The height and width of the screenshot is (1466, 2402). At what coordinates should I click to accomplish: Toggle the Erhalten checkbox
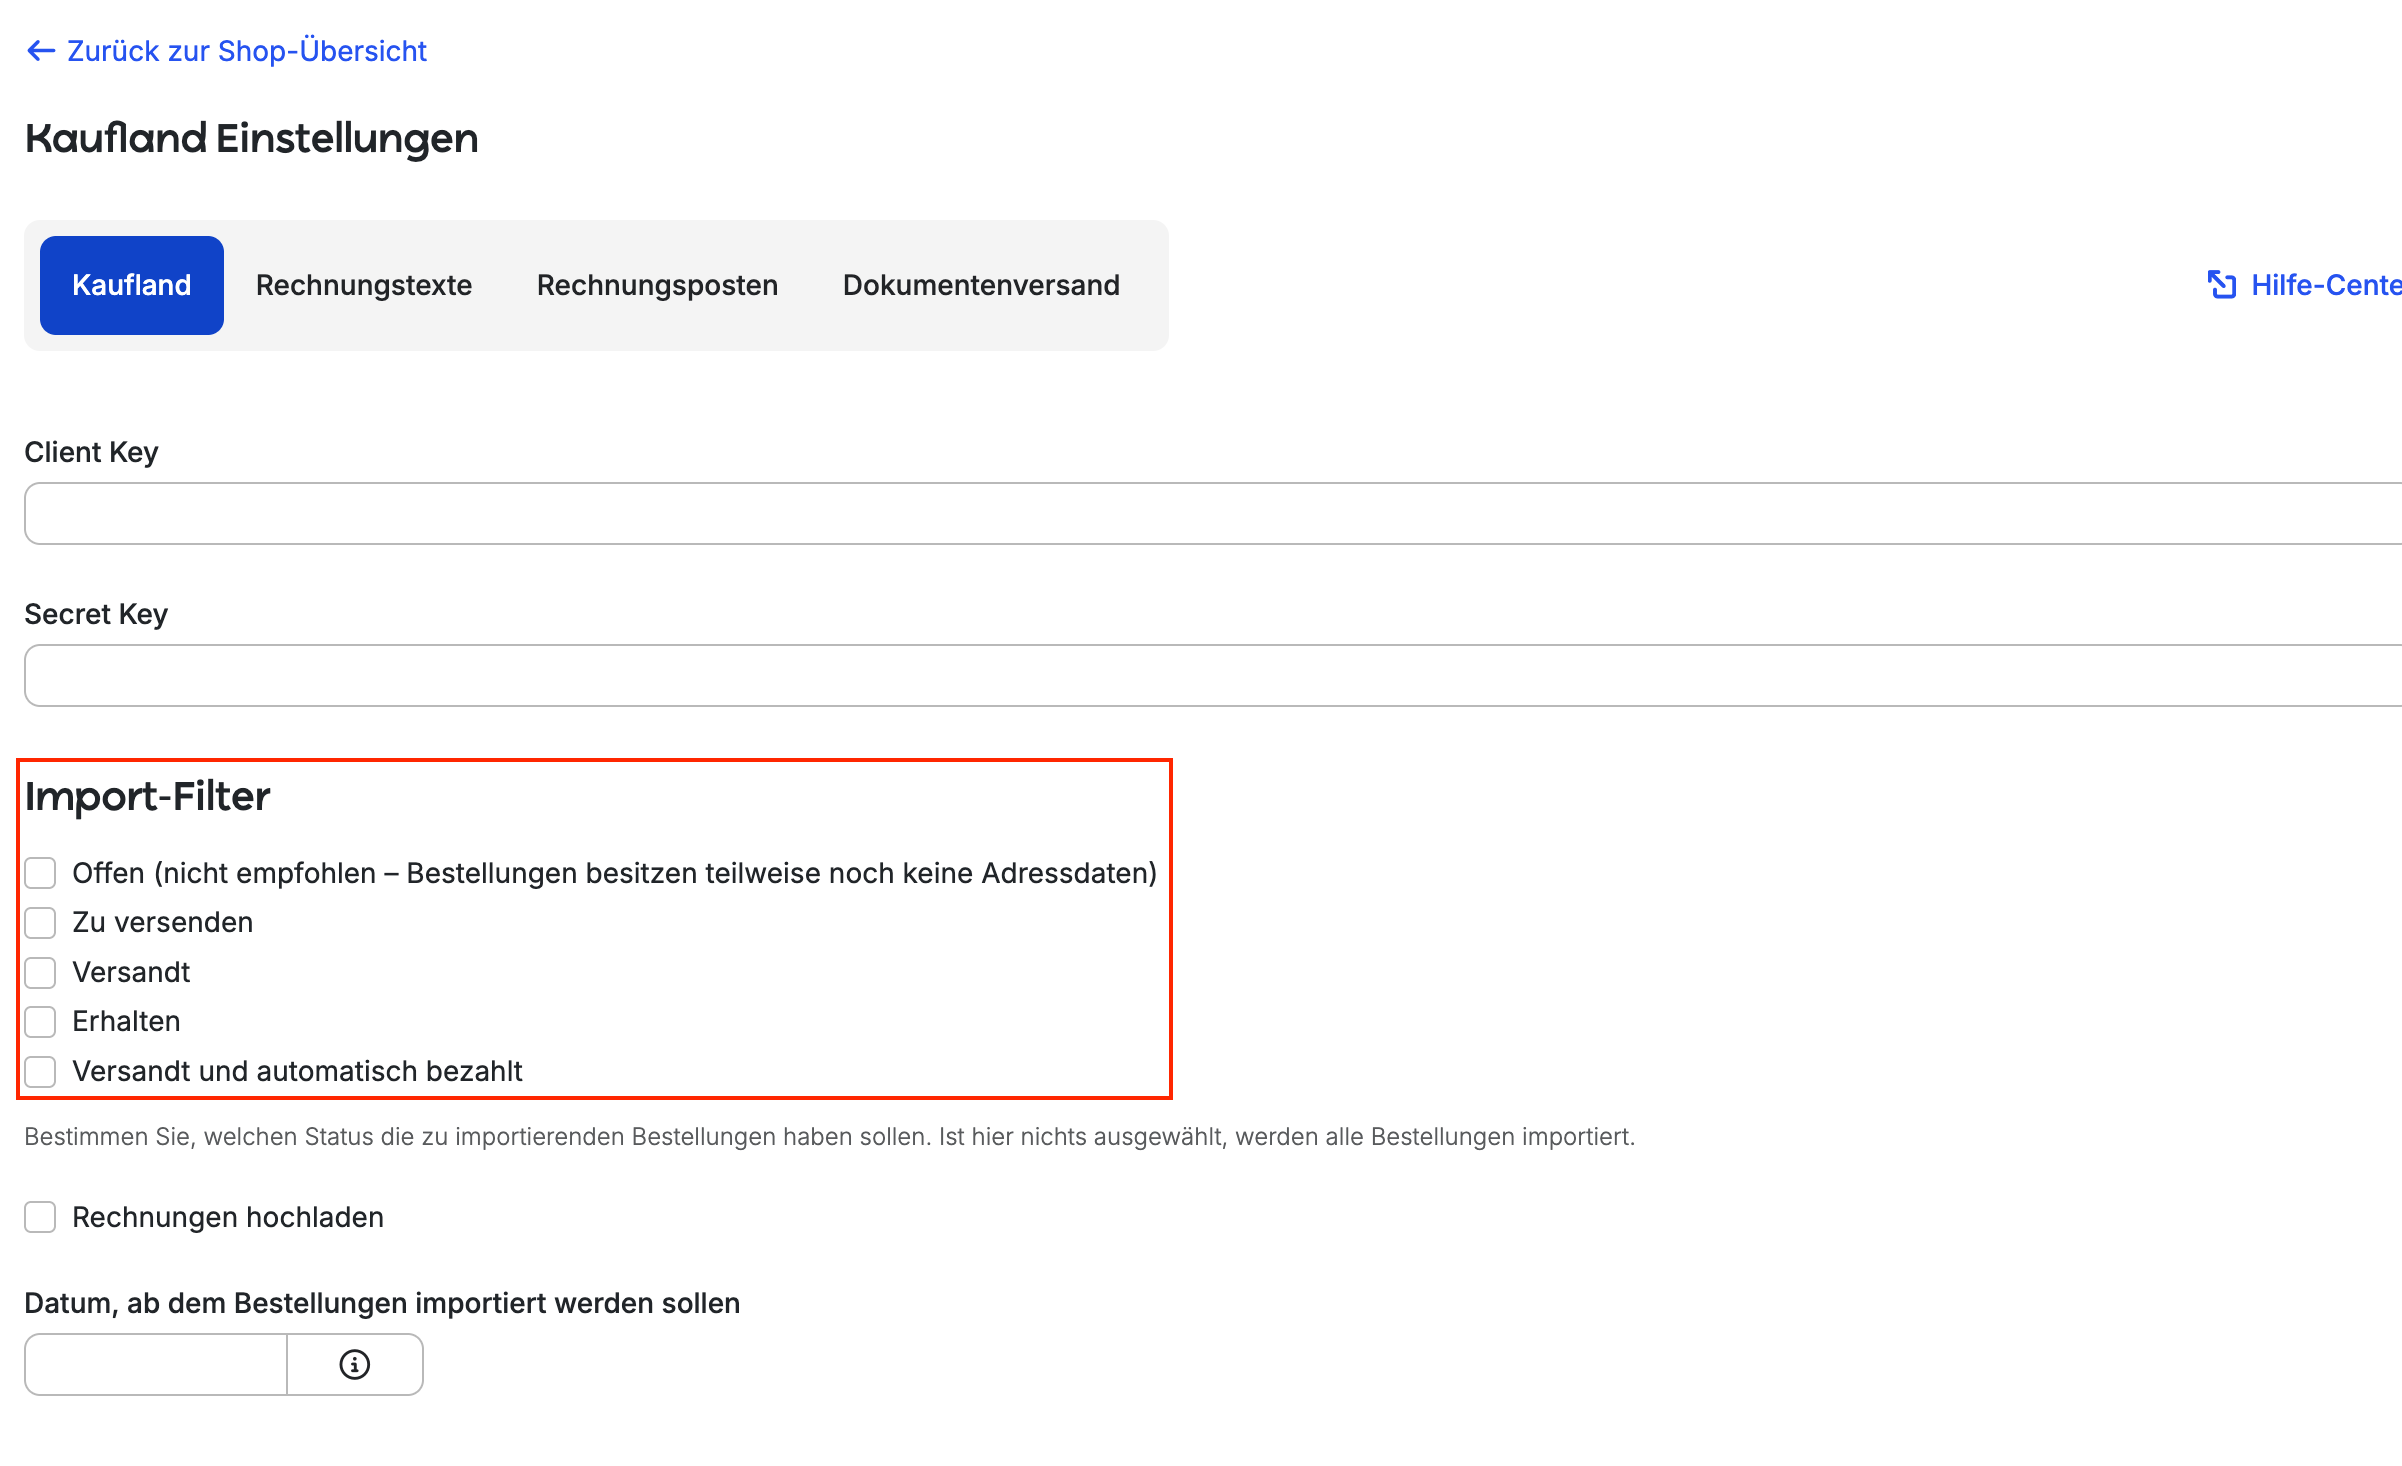coord(40,1021)
